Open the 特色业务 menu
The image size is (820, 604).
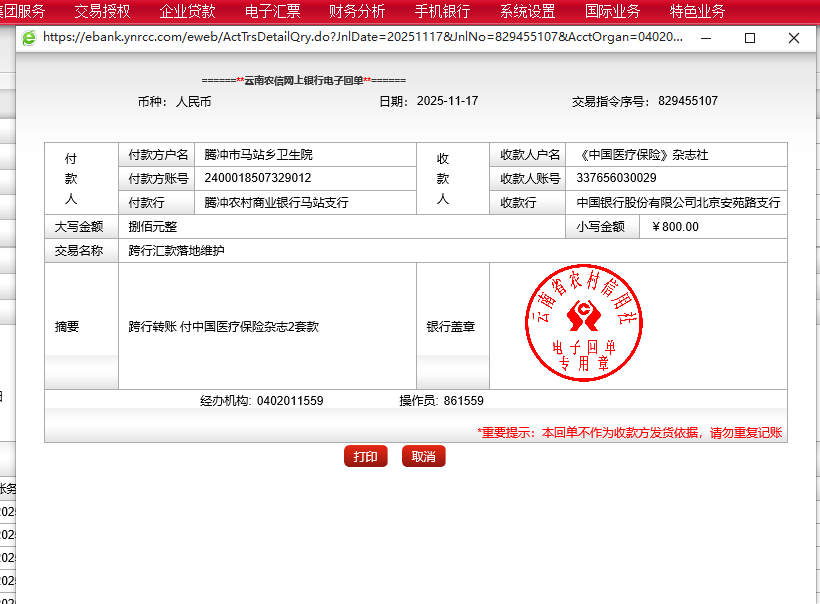click(697, 12)
